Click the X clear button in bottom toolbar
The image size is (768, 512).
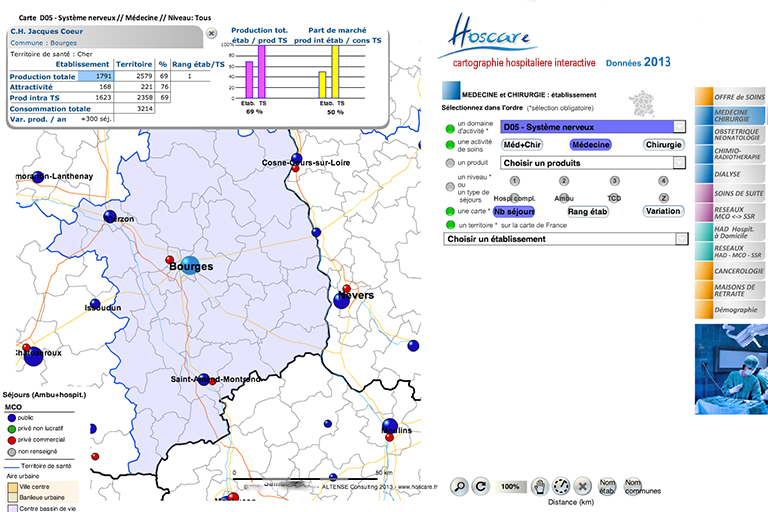coord(582,487)
